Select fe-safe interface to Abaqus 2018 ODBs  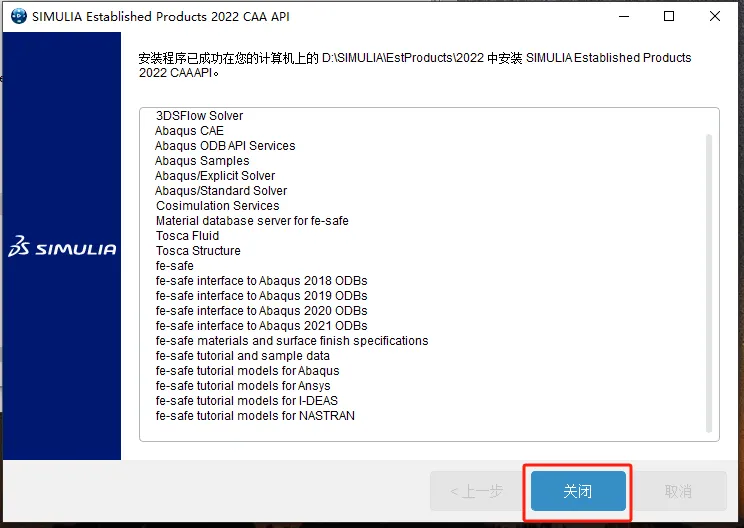[x=261, y=281]
